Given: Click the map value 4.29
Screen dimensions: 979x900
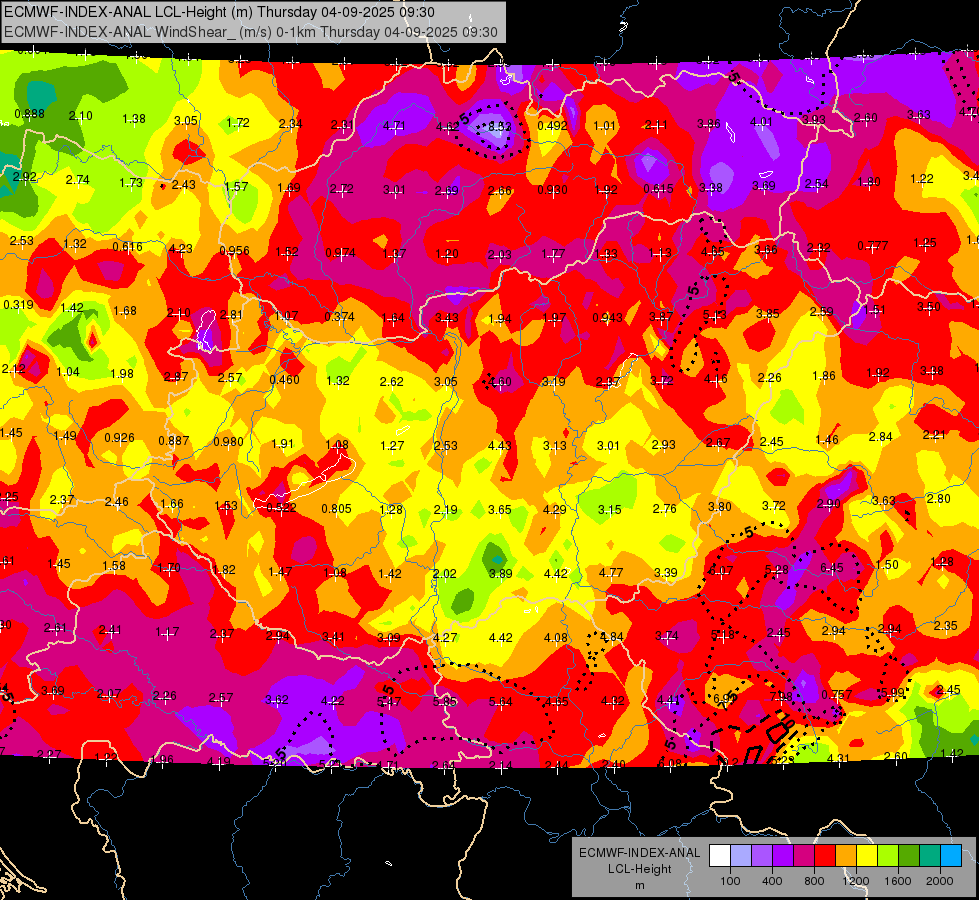Looking at the screenshot, I should [554, 510].
